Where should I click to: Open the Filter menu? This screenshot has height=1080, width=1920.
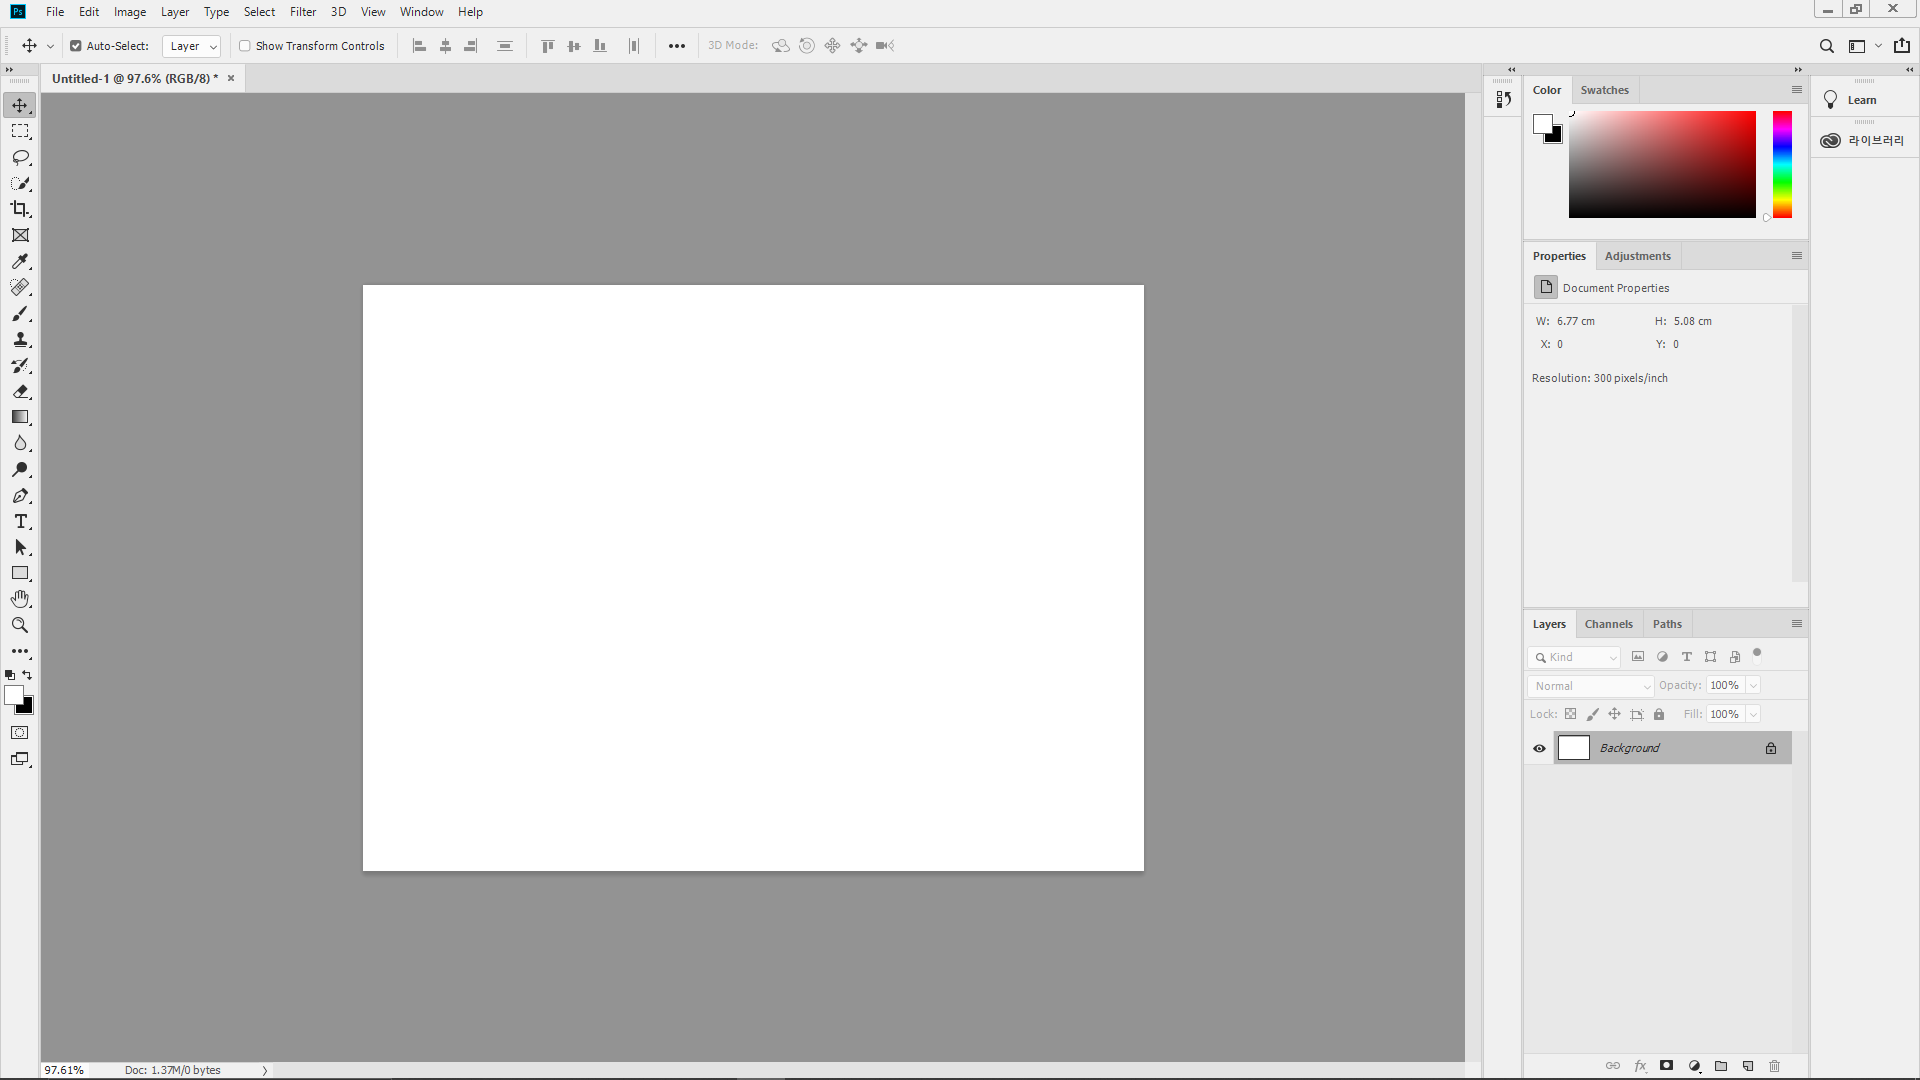[302, 12]
